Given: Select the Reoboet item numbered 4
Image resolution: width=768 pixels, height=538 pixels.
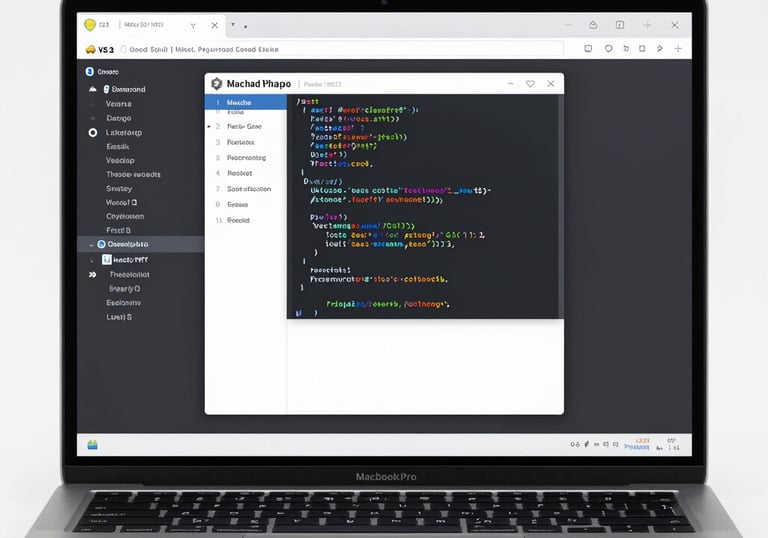Looking at the screenshot, I should 245,173.
